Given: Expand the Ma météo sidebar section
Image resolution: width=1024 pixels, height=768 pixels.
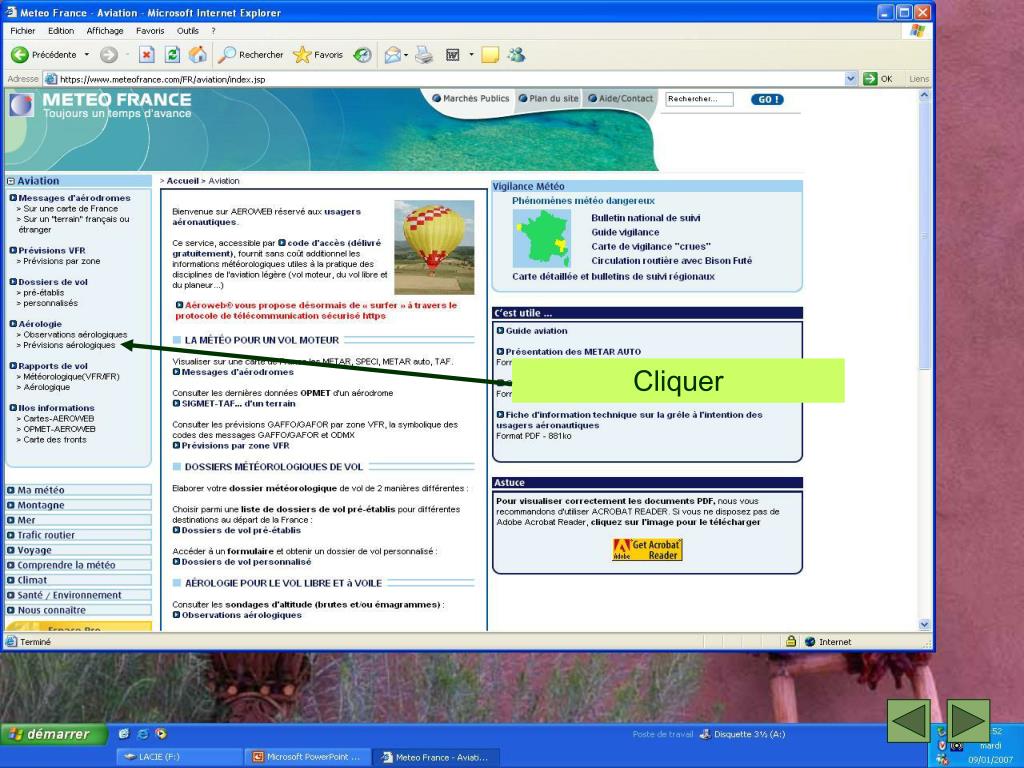Looking at the screenshot, I should [x=78, y=490].
